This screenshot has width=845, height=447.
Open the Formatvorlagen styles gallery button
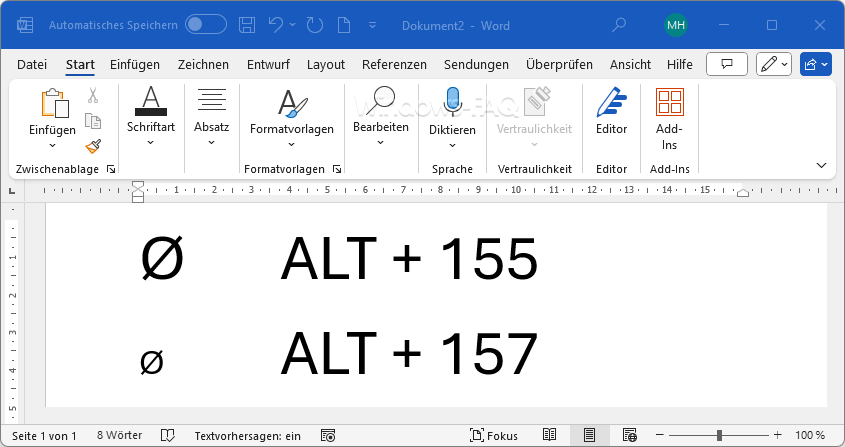tap(292, 119)
